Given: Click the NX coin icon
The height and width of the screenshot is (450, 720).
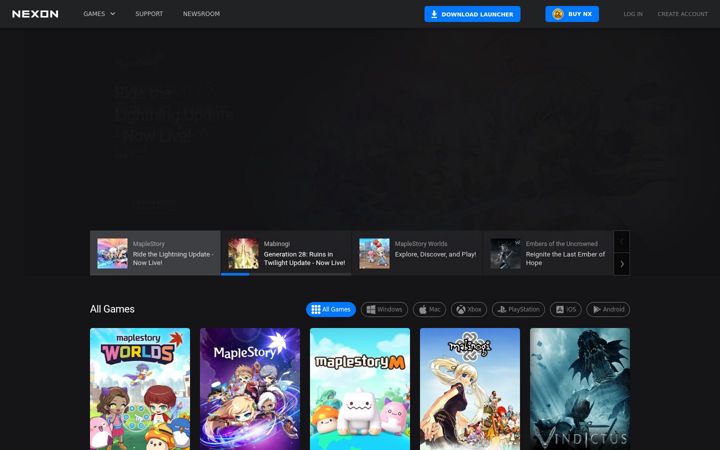Looking at the screenshot, I should [x=558, y=14].
